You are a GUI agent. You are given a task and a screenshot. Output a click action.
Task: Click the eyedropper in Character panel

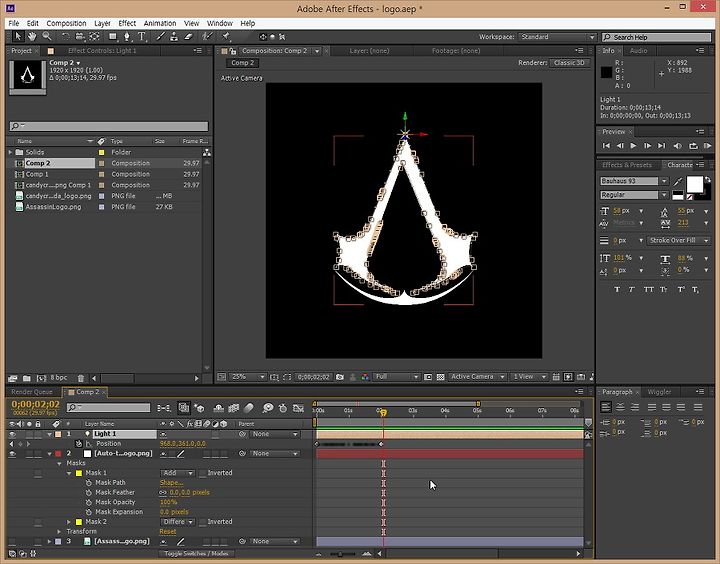coord(678,181)
